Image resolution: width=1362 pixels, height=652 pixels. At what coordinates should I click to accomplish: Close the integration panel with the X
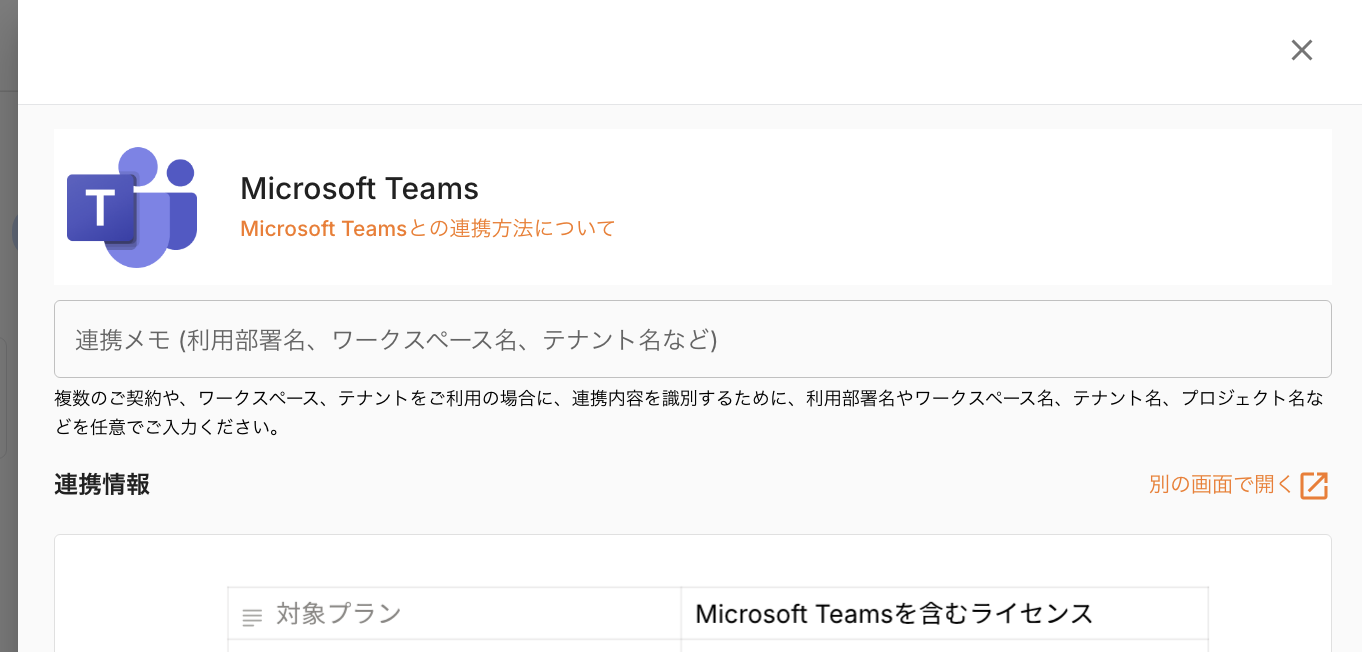click(1301, 50)
